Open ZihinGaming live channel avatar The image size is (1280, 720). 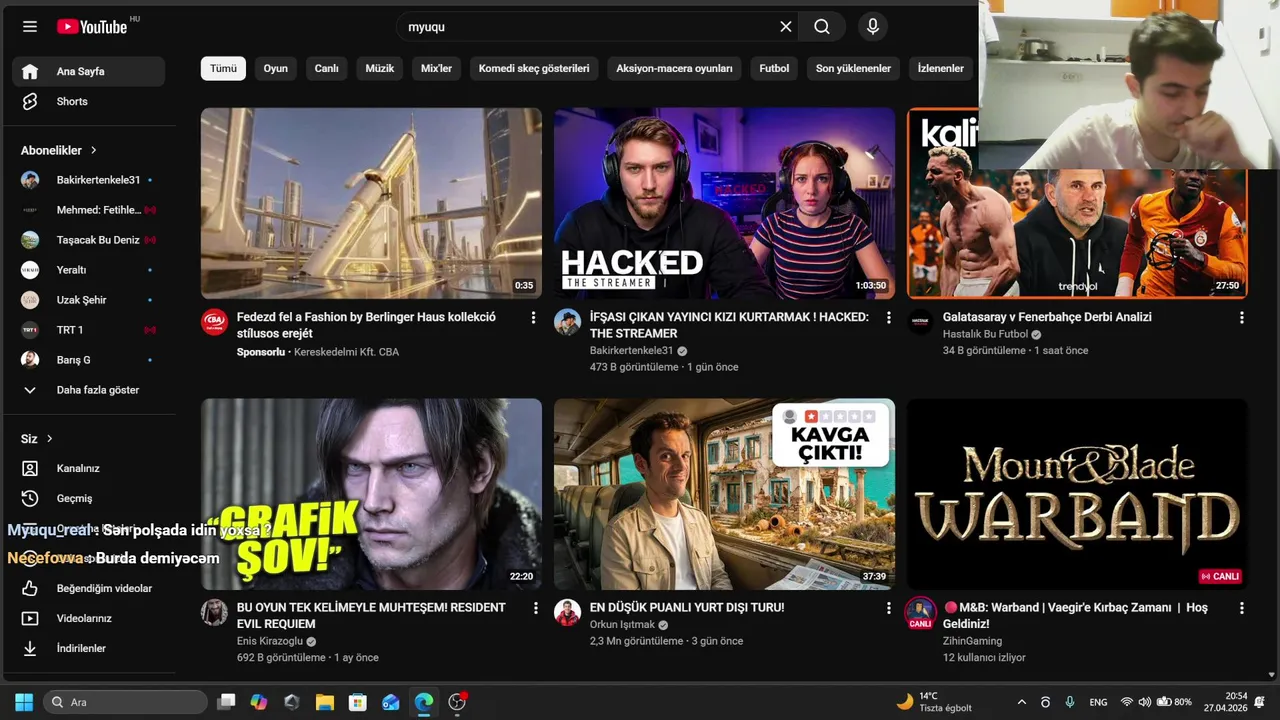point(920,614)
